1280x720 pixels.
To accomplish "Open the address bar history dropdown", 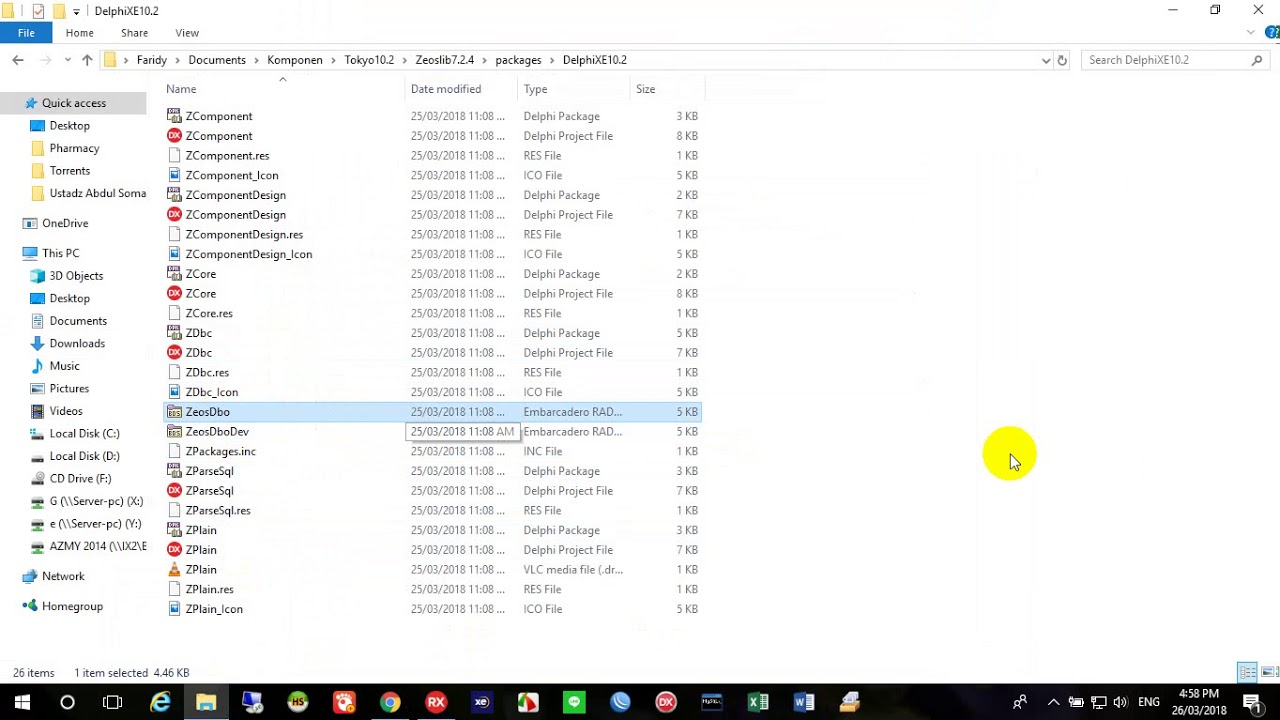I will tap(1046, 60).
